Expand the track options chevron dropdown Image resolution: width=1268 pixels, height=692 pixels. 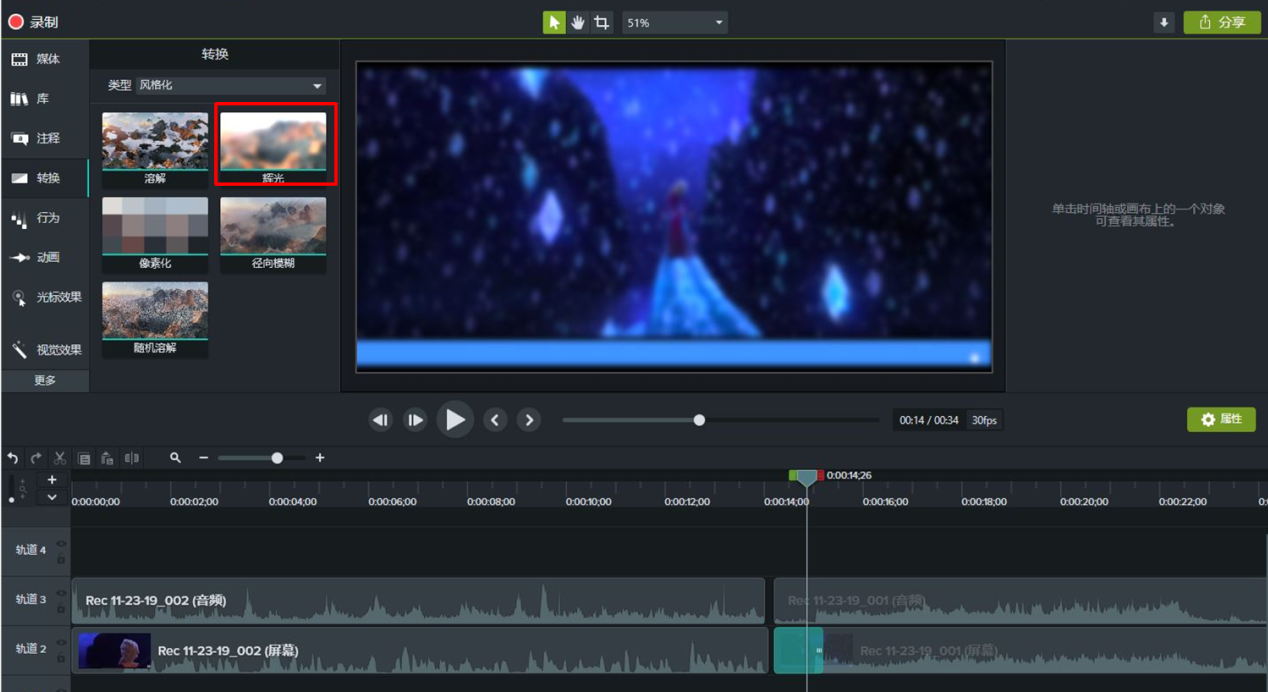52,497
